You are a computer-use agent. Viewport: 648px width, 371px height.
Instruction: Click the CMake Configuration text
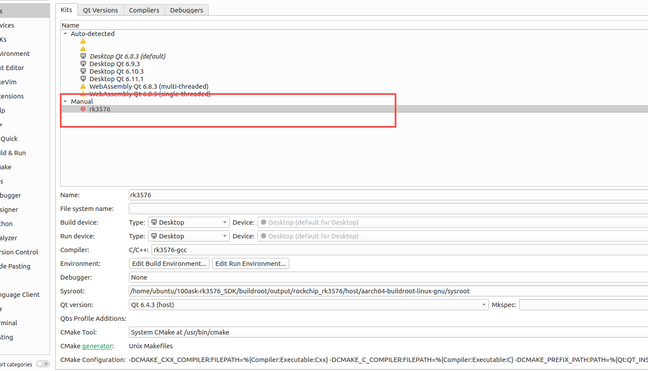(x=388, y=360)
